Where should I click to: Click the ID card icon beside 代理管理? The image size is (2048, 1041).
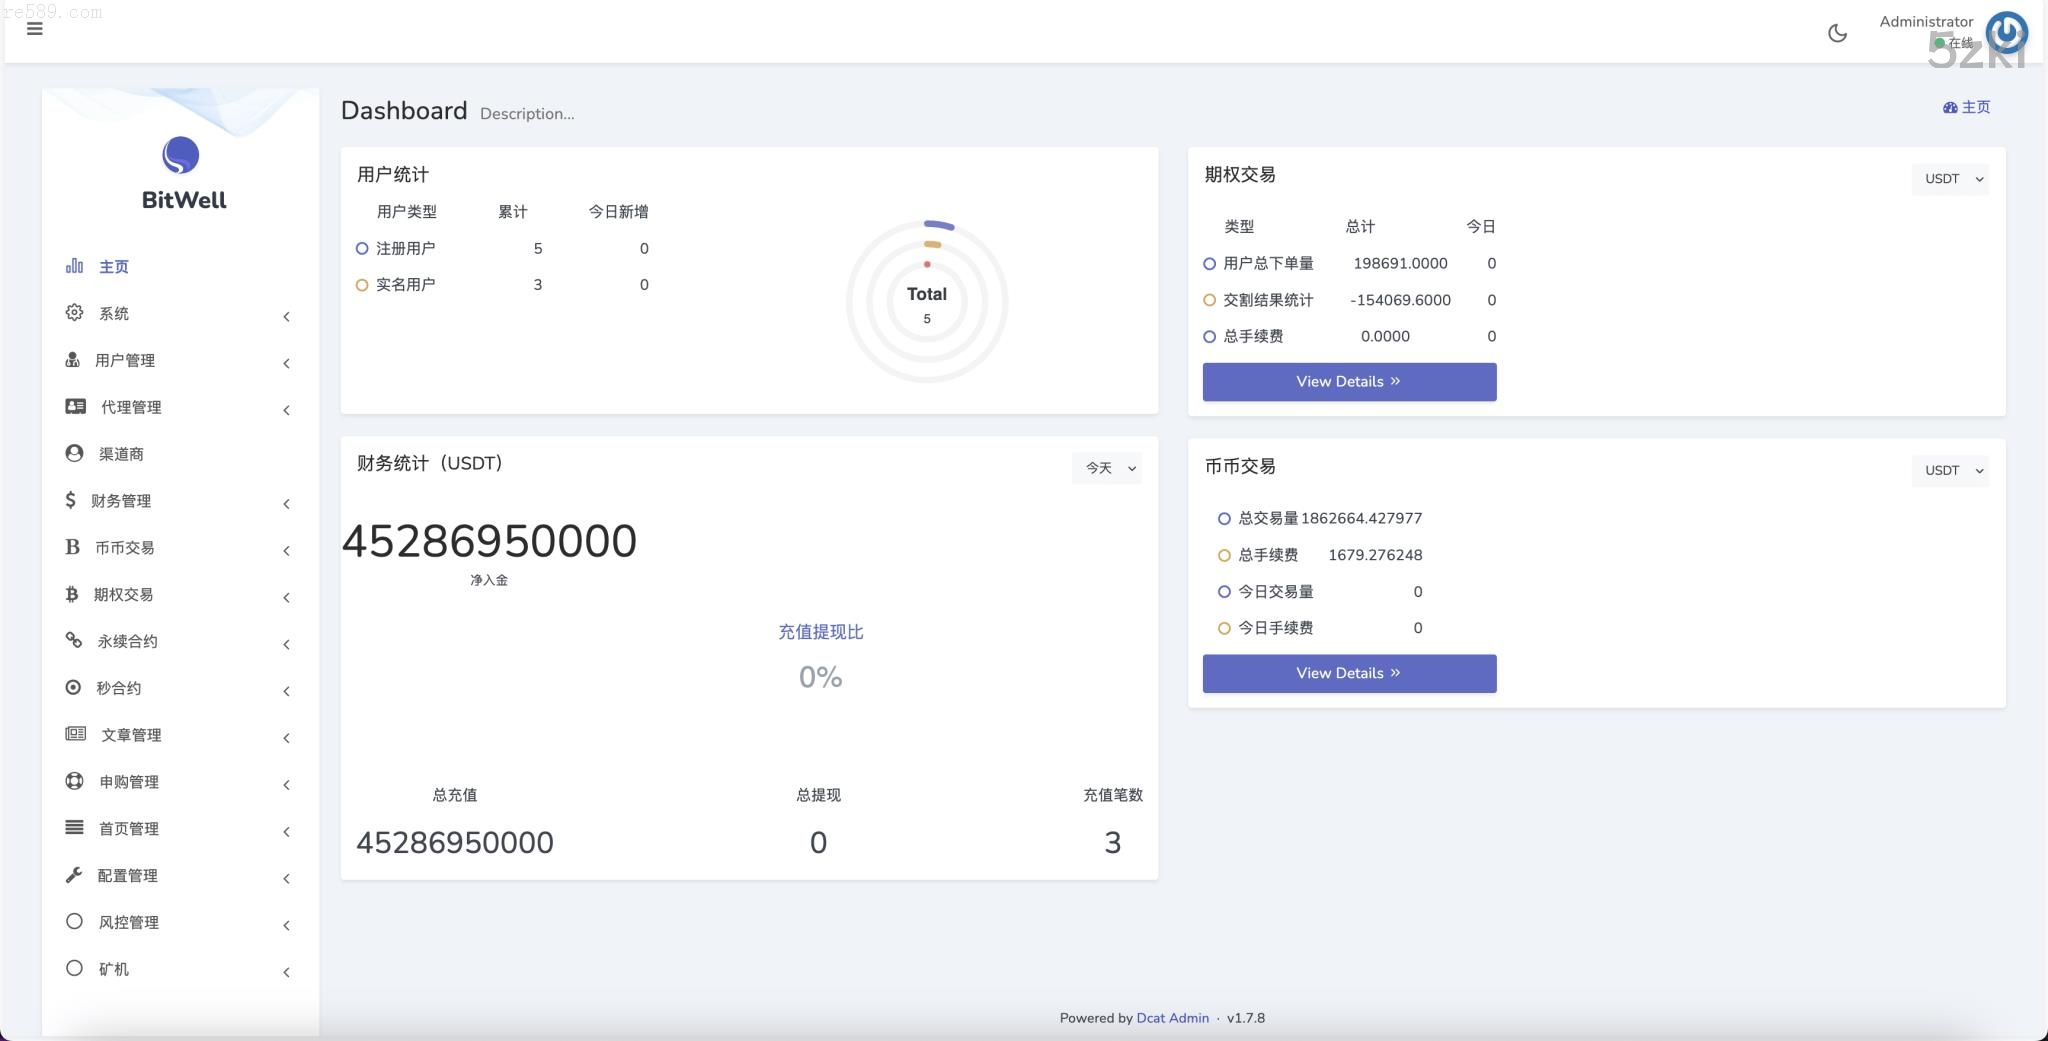[x=75, y=407]
